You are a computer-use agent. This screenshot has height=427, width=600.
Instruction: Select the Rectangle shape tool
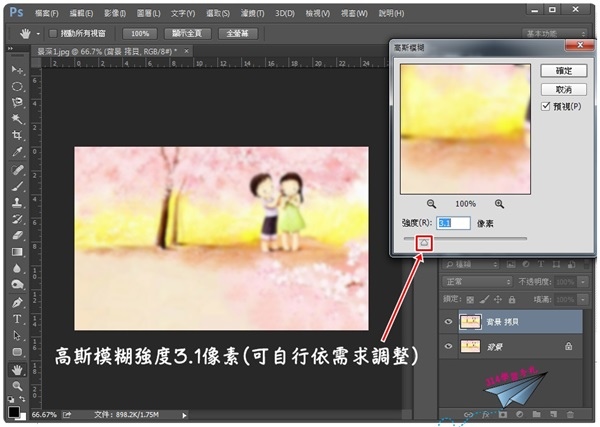pos(17,352)
